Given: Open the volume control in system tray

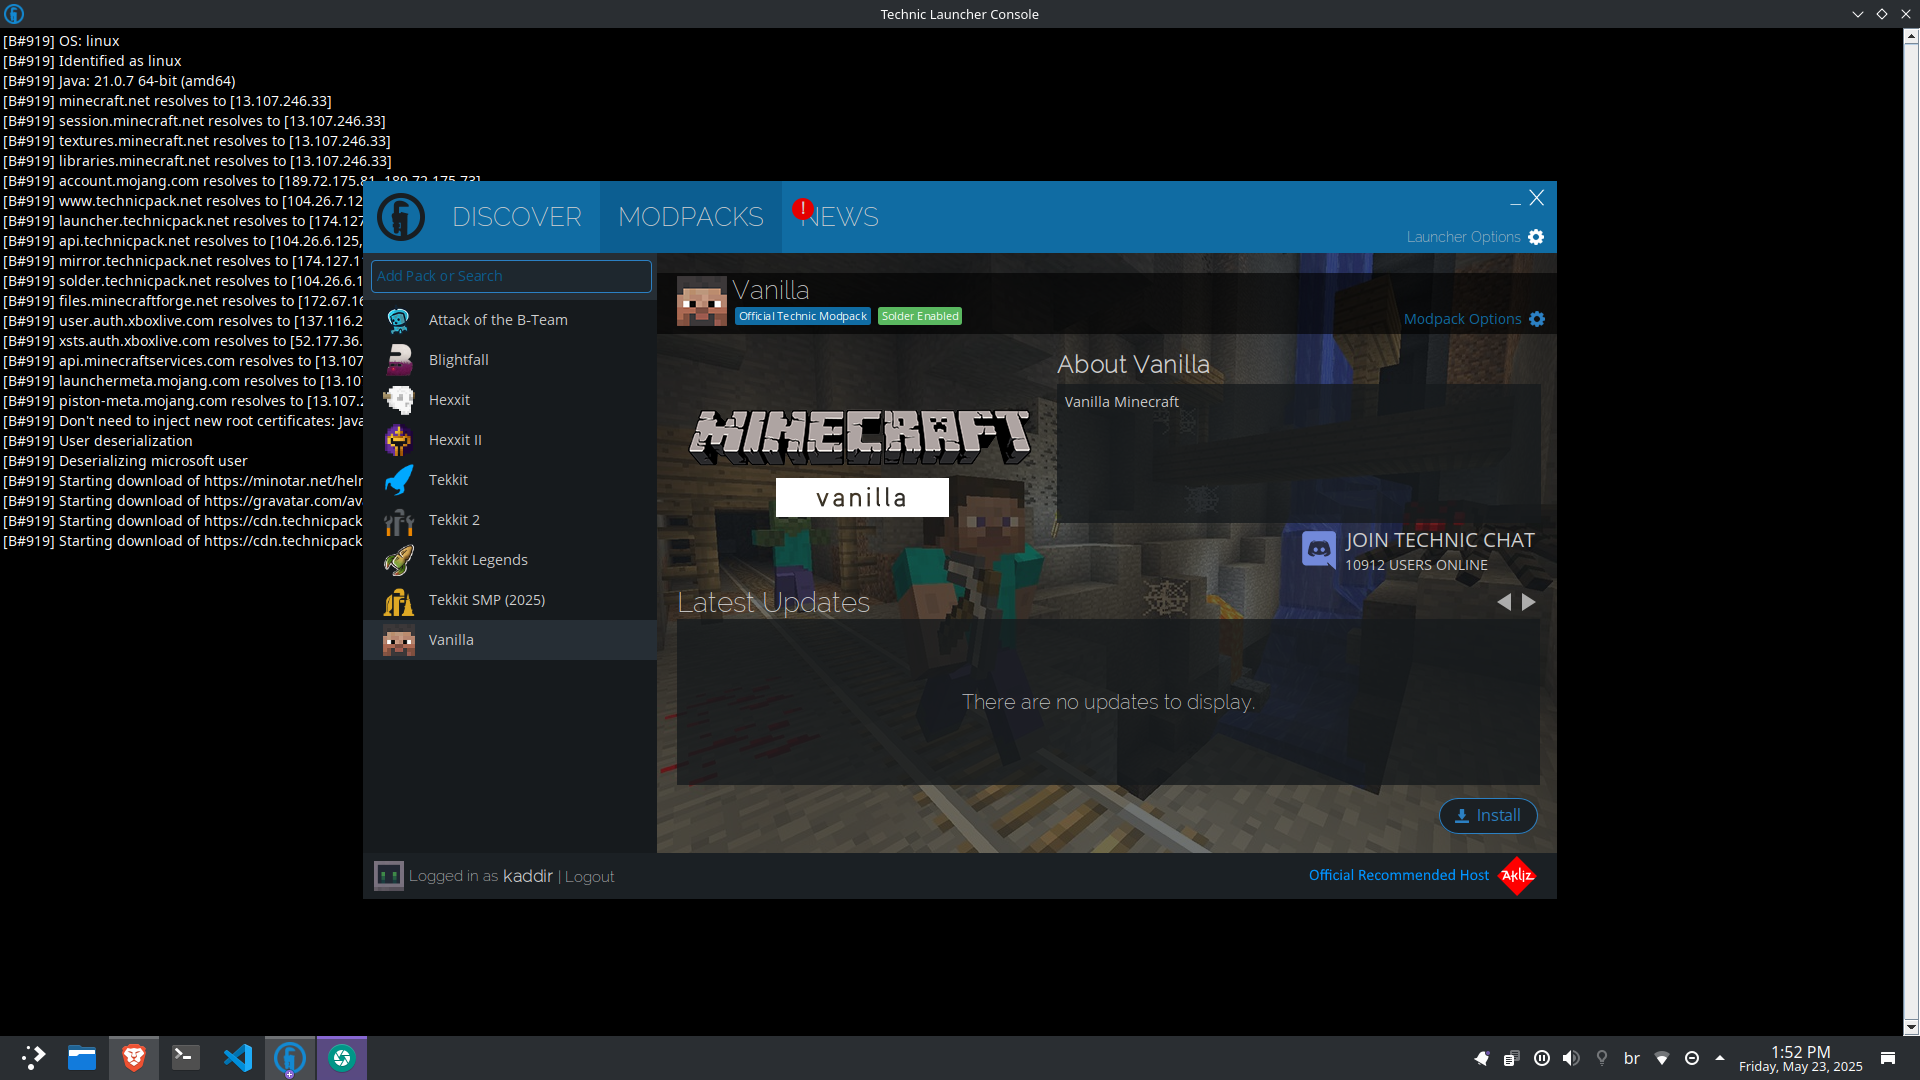Looking at the screenshot, I should [1572, 1058].
